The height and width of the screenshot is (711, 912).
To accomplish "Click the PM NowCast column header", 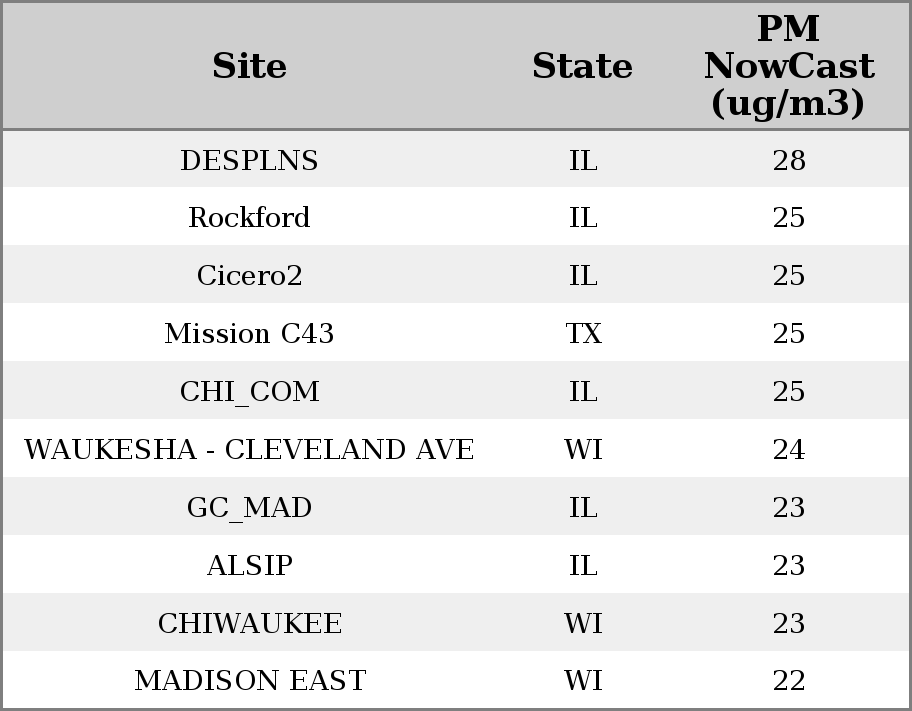I will coord(788,67).
